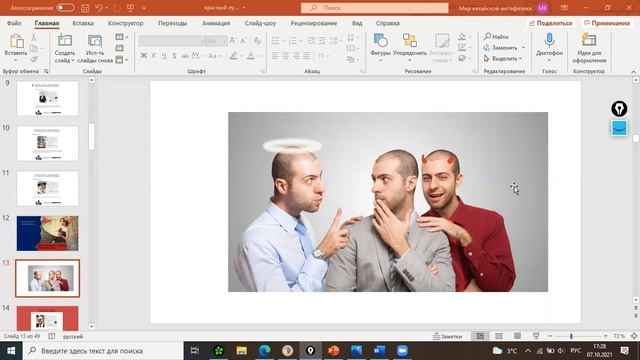This screenshot has height=360, width=640.
Task: Collapse the ribbon with the chevron
Action: 633,72
